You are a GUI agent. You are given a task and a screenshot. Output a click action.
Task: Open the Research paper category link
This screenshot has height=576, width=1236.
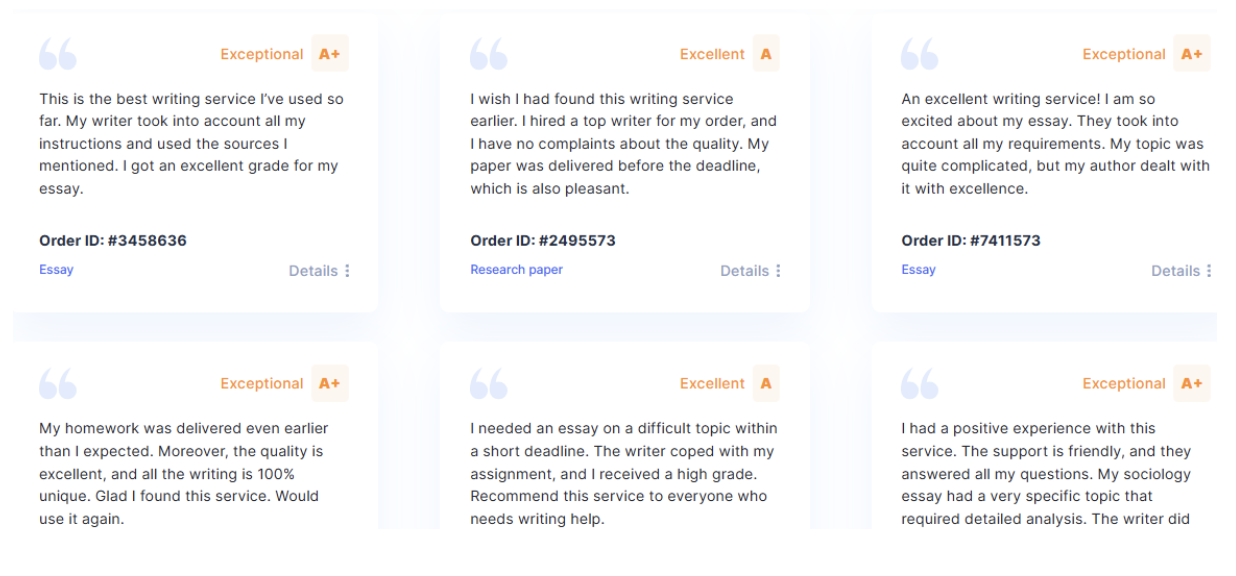[x=516, y=269]
